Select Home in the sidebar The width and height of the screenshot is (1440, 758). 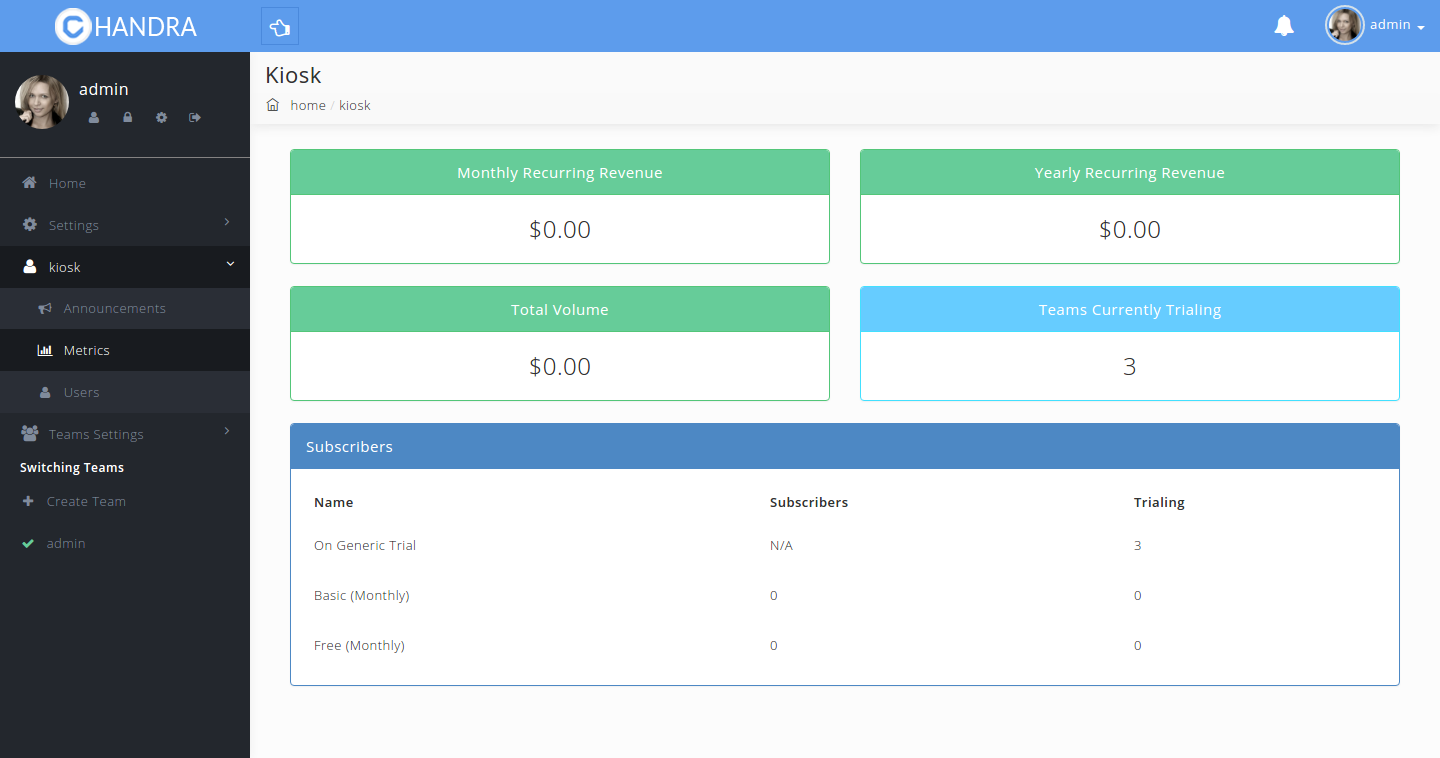click(x=67, y=183)
